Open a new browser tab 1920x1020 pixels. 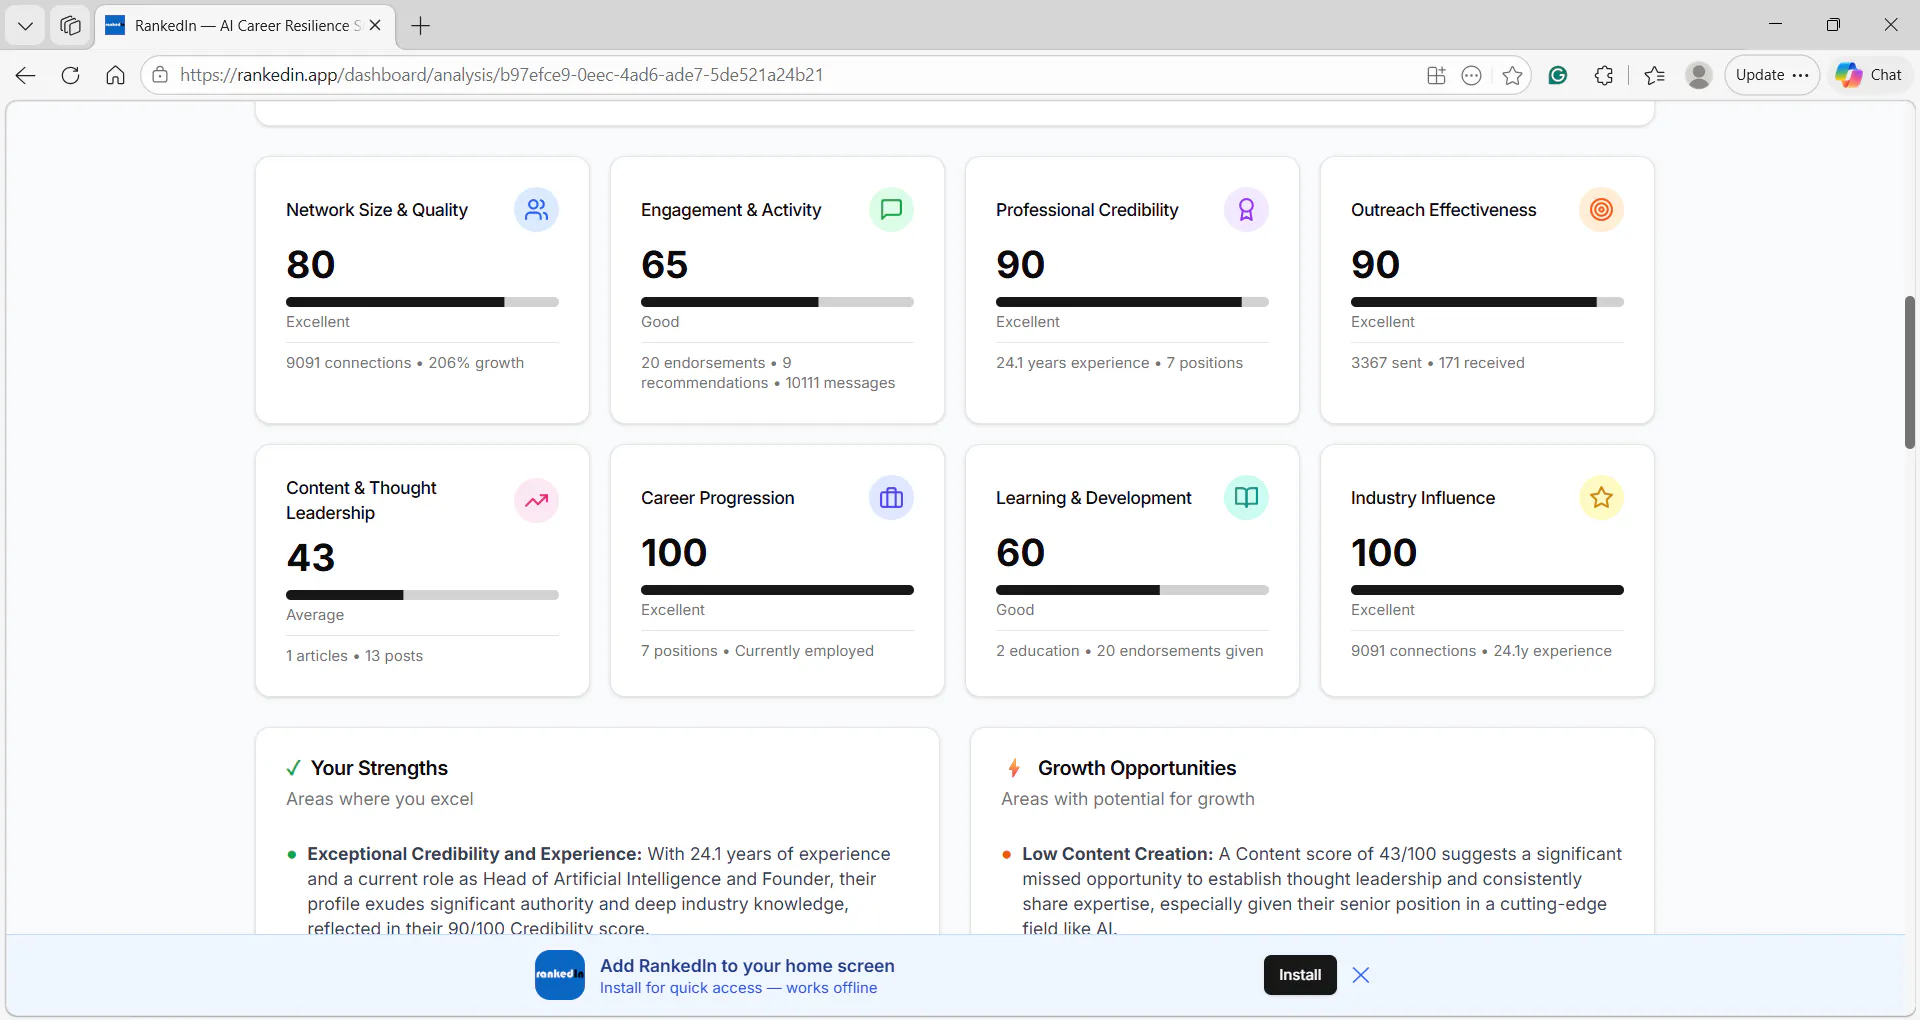[x=421, y=26]
